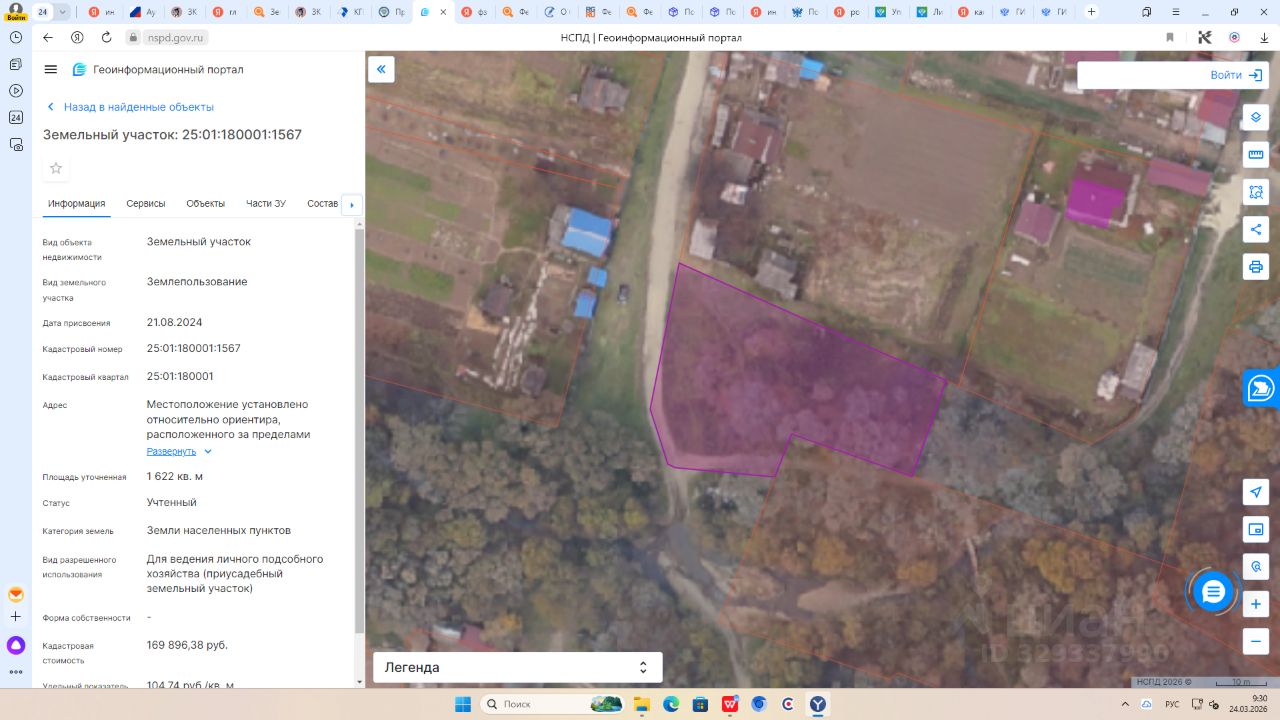
Task: Open WPS Office from the taskbar
Action: point(730,704)
